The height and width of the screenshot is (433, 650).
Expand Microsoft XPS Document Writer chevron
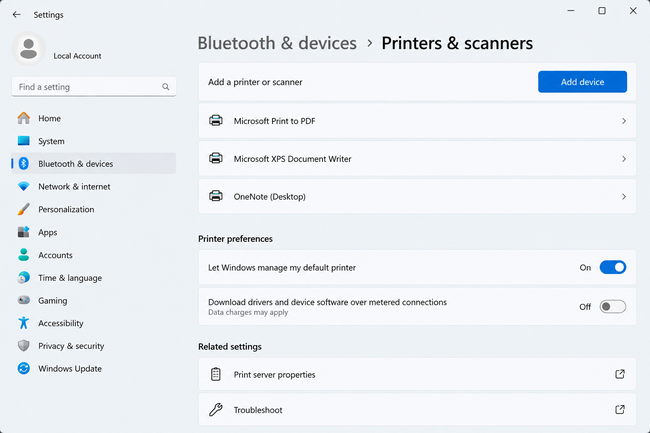click(624, 159)
